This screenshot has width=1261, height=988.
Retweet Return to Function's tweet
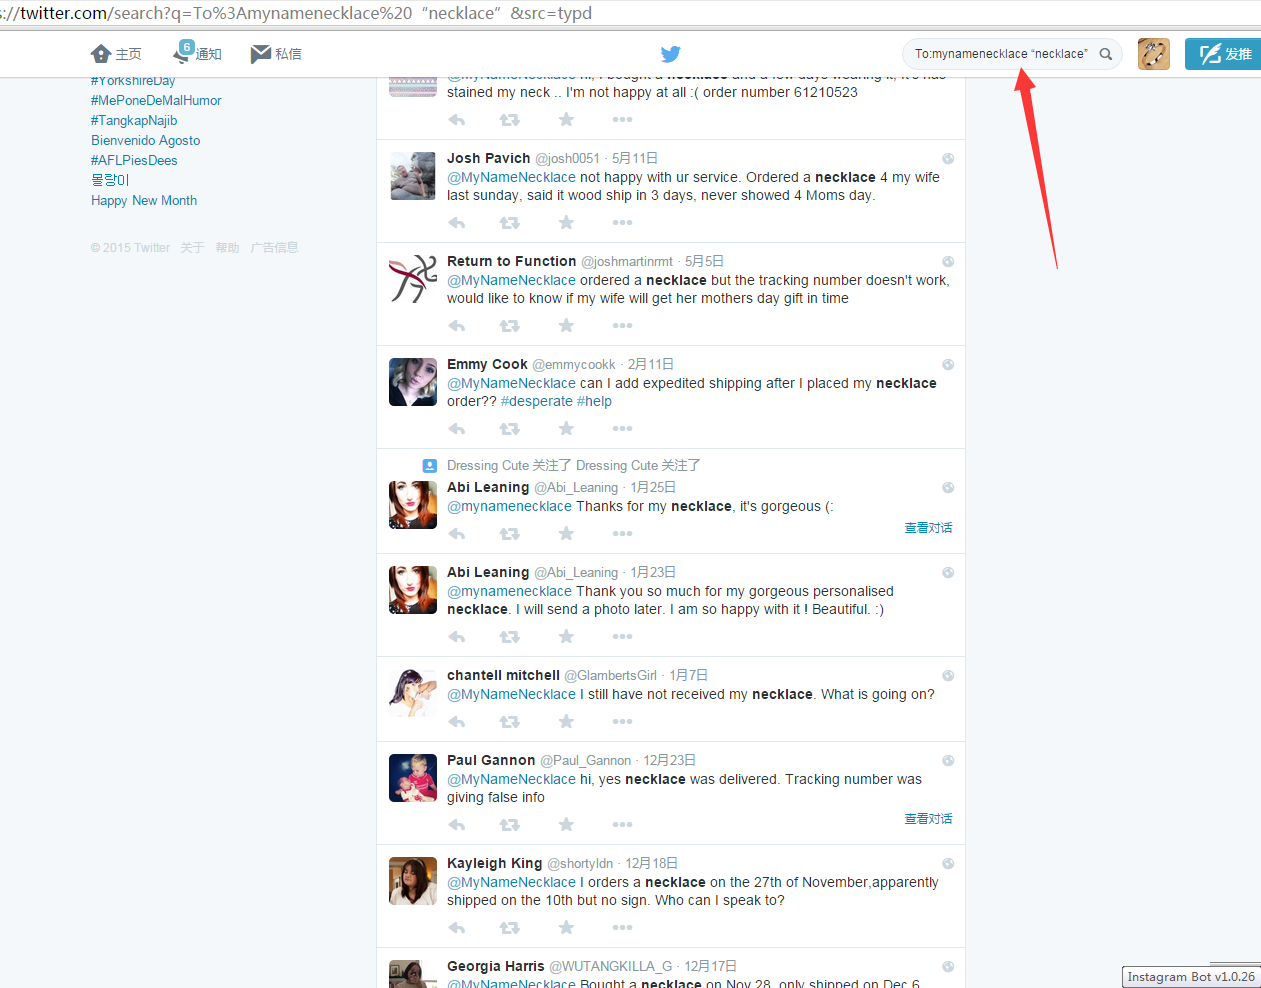pos(510,326)
